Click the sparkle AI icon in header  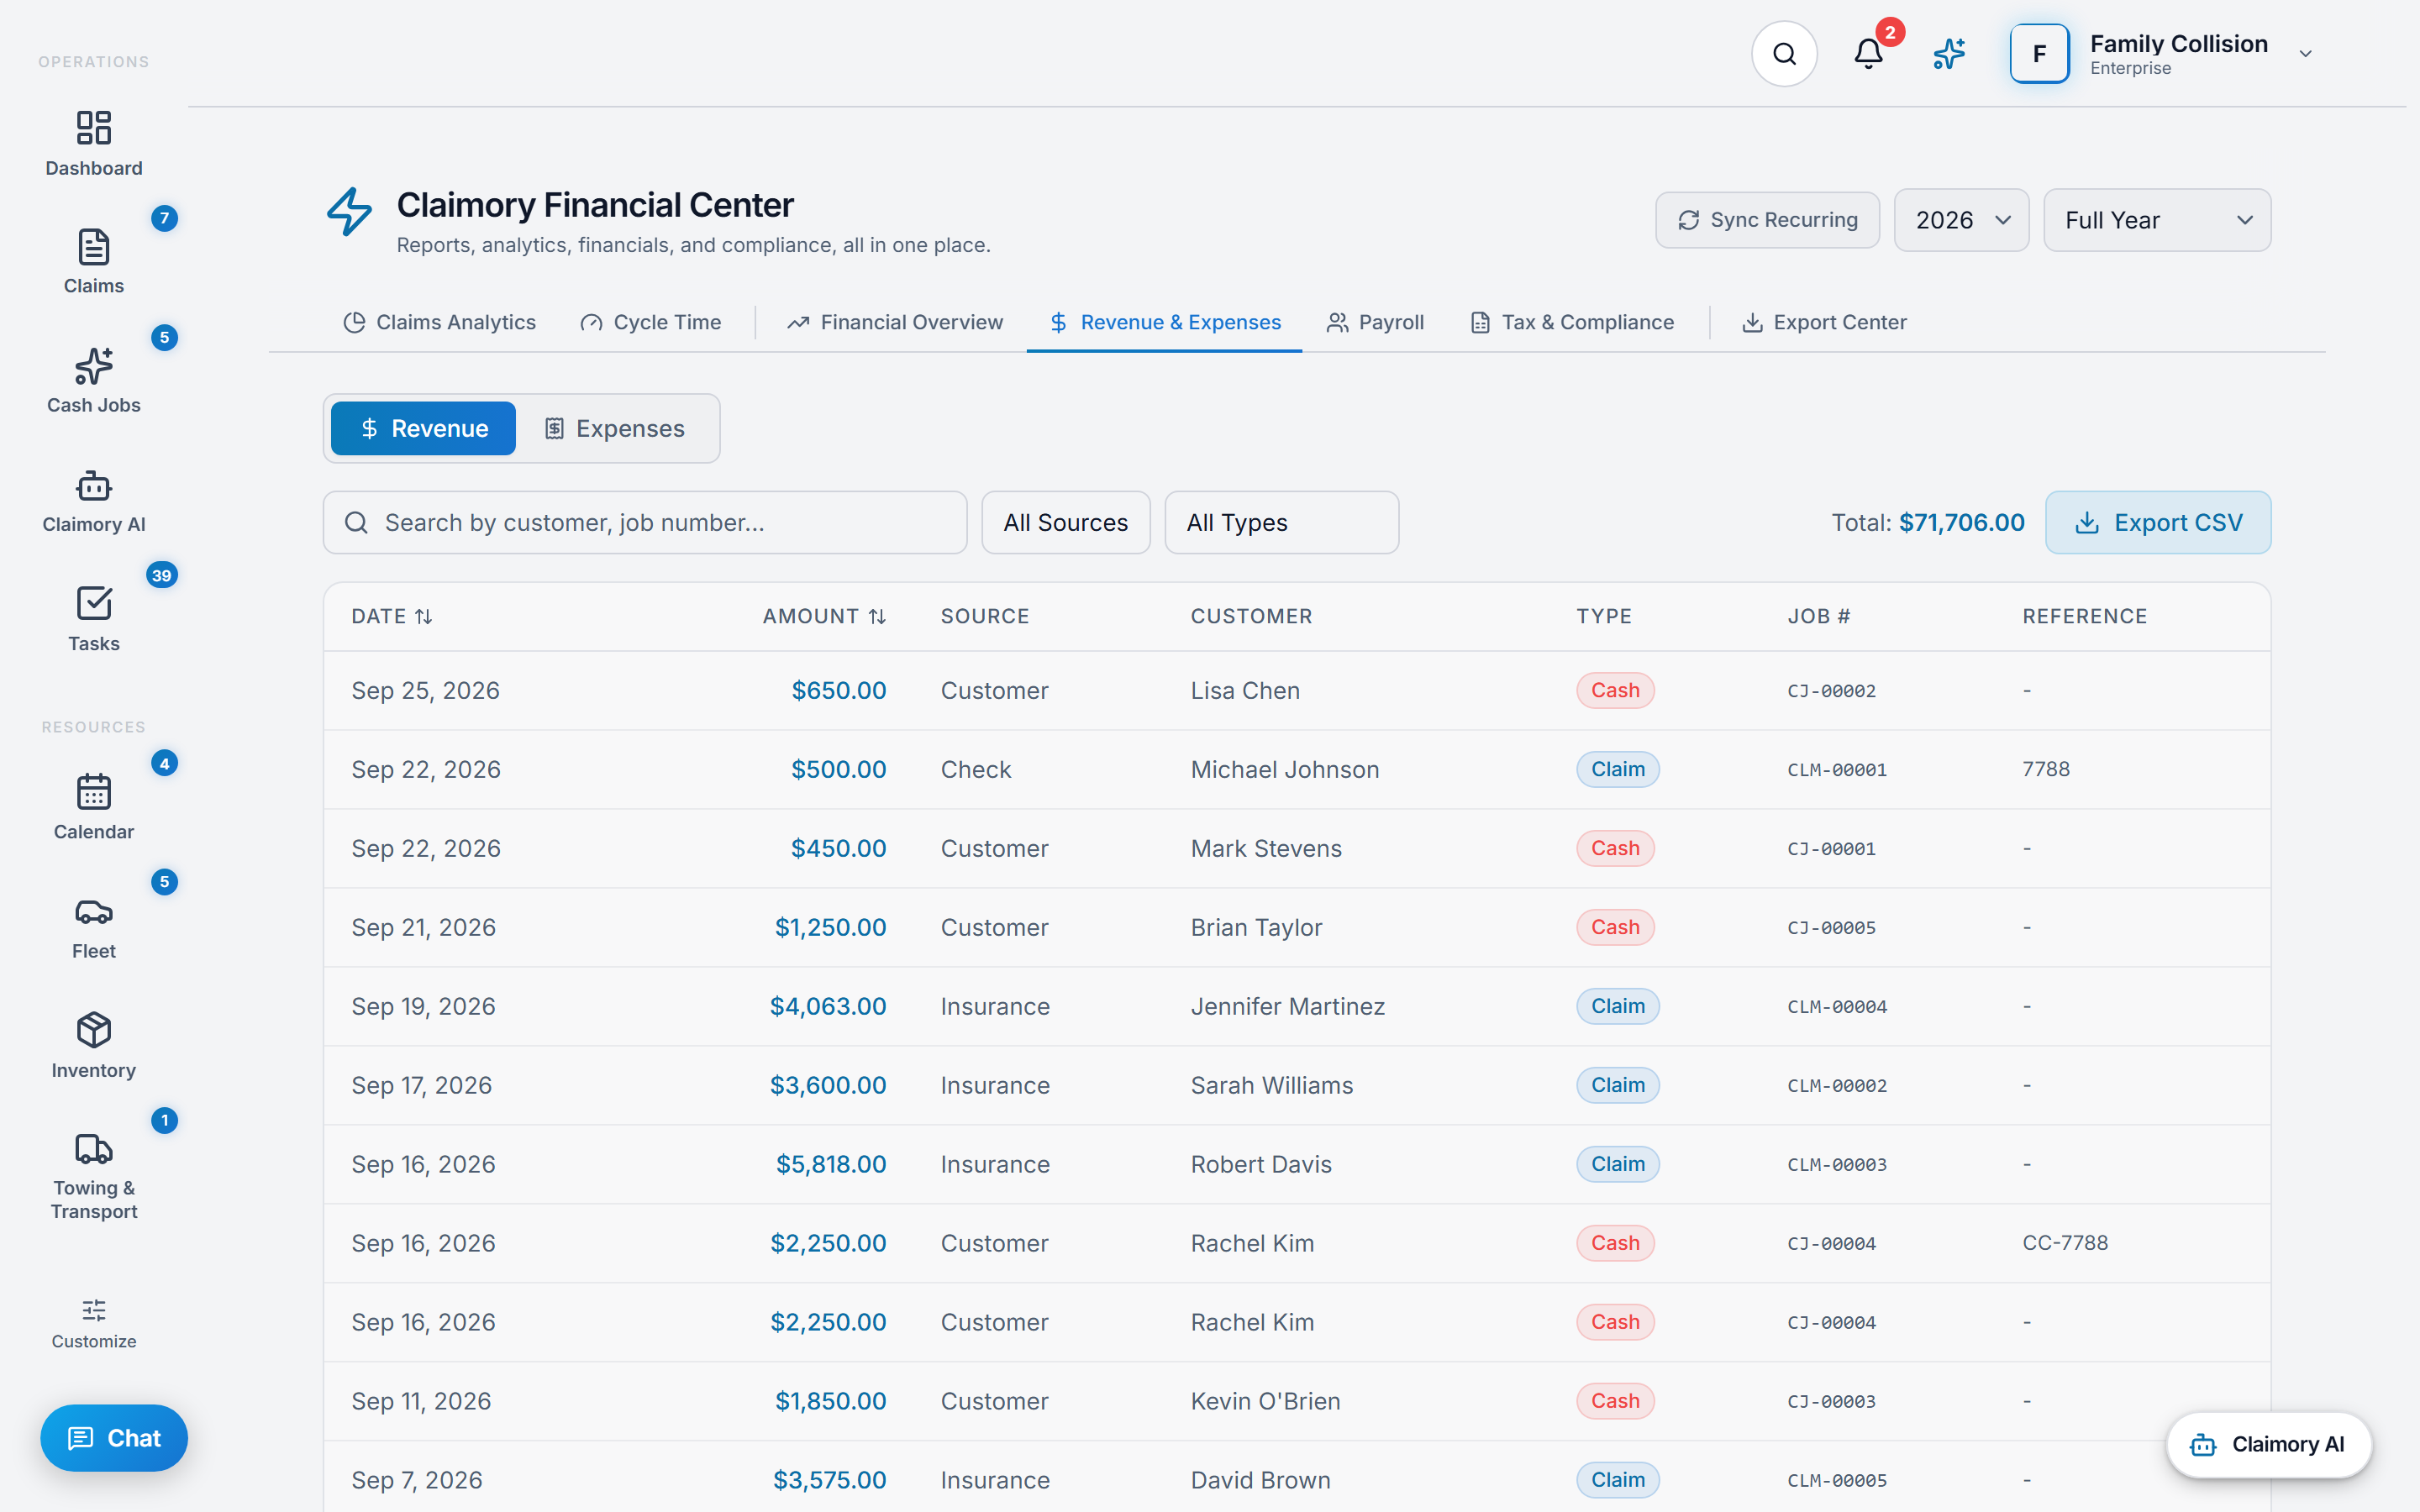[x=1949, y=54]
